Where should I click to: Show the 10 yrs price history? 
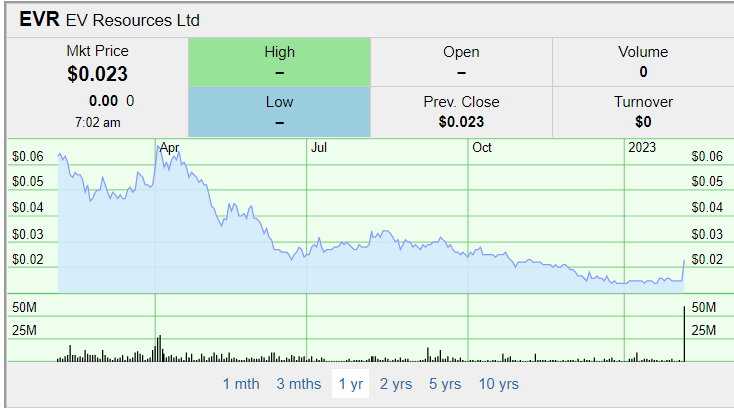coord(498,384)
